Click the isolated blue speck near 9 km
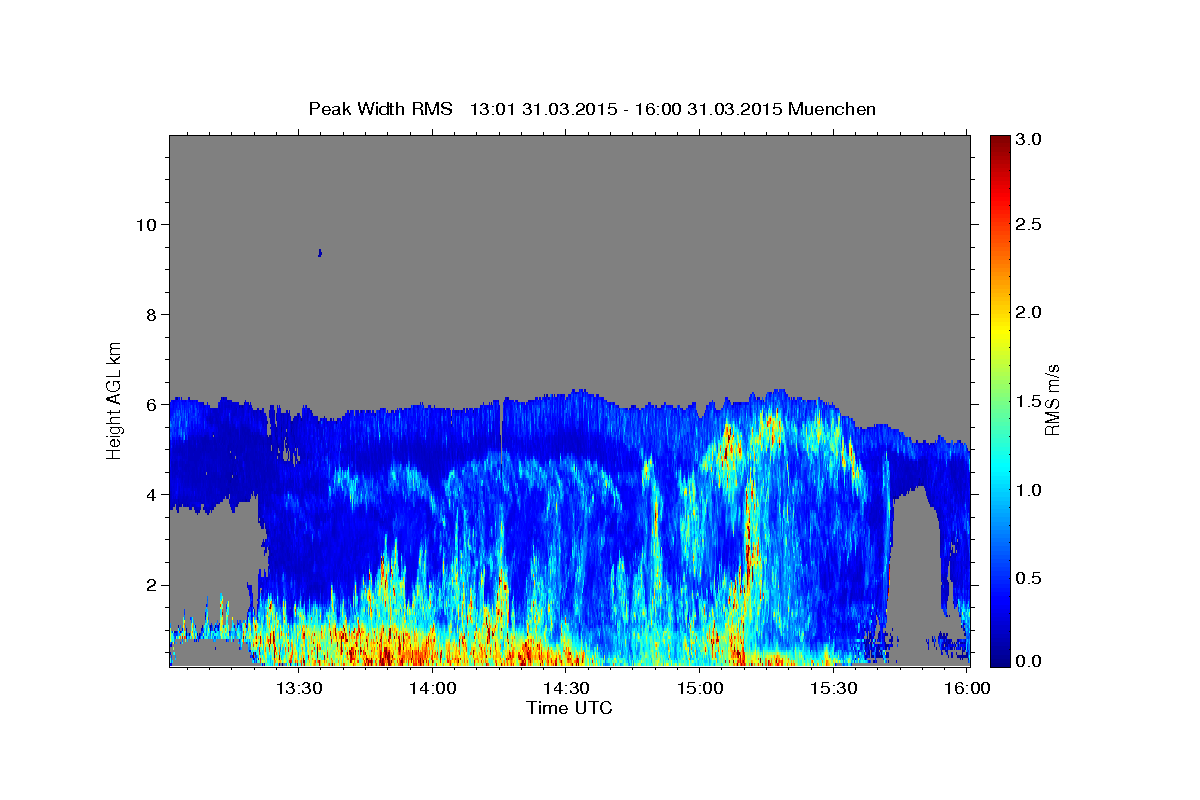The height and width of the screenshot is (800, 1200). pyautogui.click(x=320, y=253)
